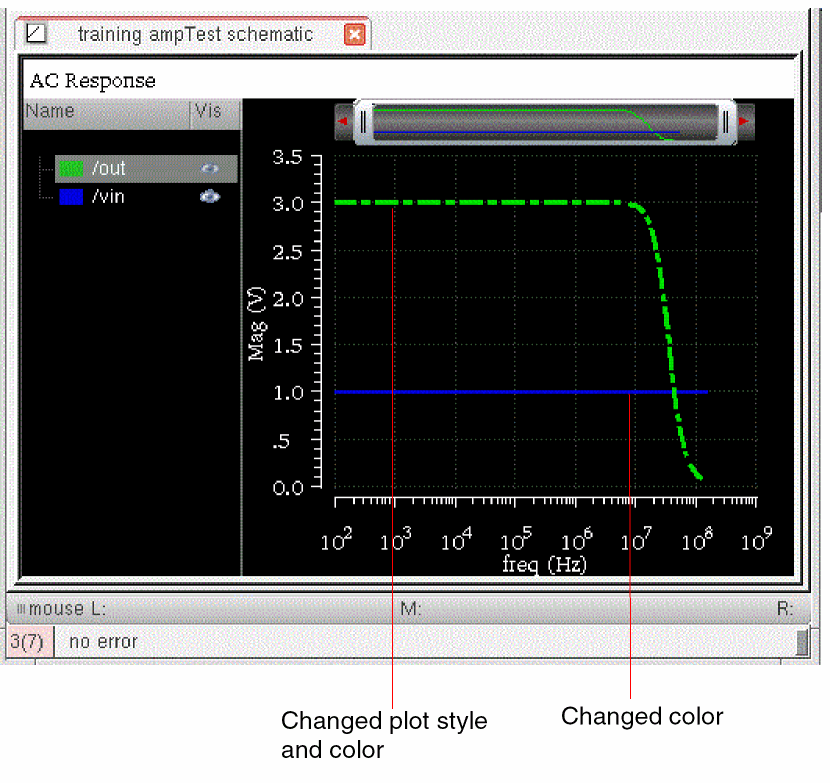Viewport: 830px width, 783px height.
Task: Click the Vis column header
Action: pyautogui.click(x=209, y=111)
